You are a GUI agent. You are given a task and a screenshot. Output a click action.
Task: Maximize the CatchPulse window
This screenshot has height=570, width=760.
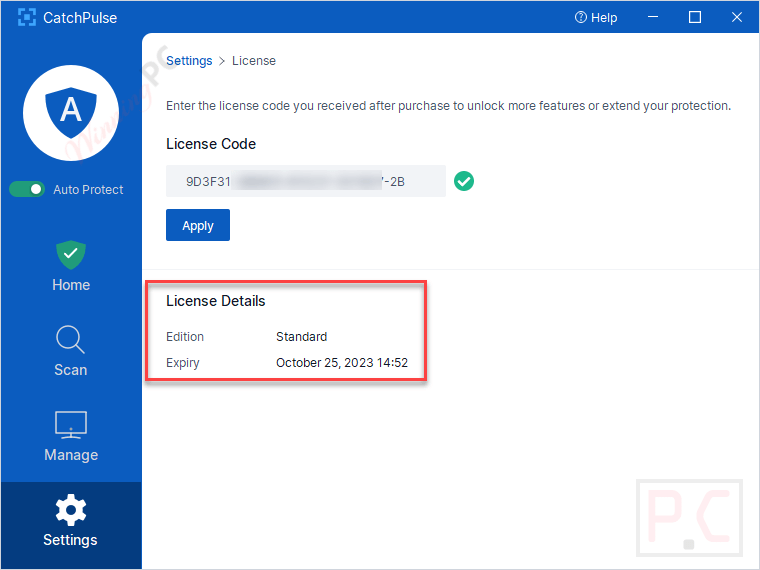coord(695,17)
